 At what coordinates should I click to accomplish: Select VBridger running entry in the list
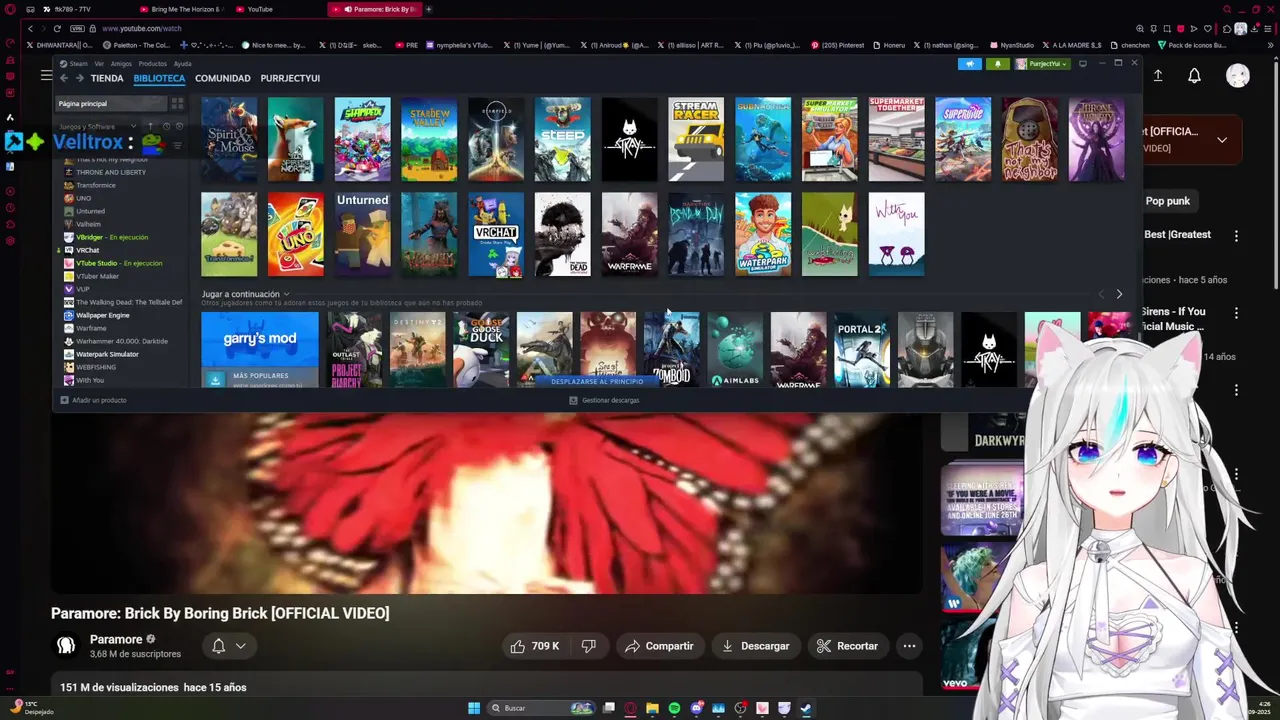click(x=111, y=237)
